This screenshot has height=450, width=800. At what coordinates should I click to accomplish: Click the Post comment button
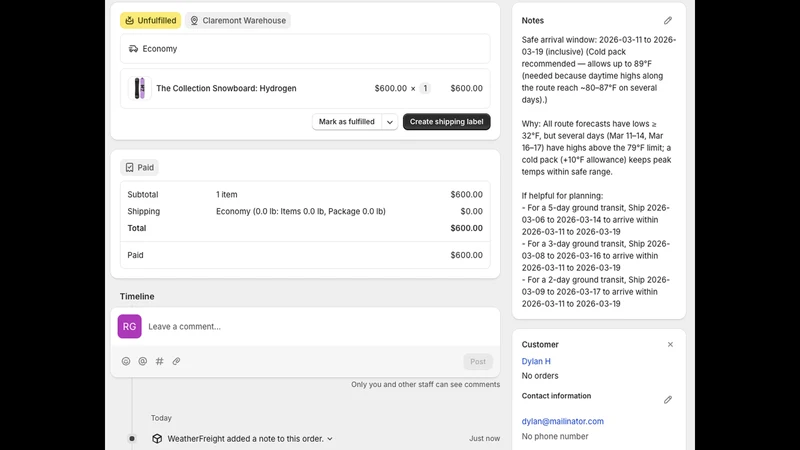(x=478, y=361)
